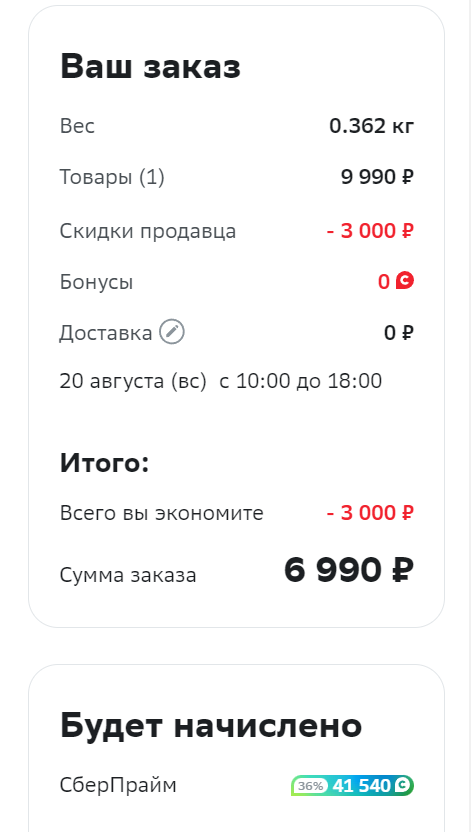
Task: Click the 'Всего вы экономите' savings amount
Action: click(x=370, y=513)
